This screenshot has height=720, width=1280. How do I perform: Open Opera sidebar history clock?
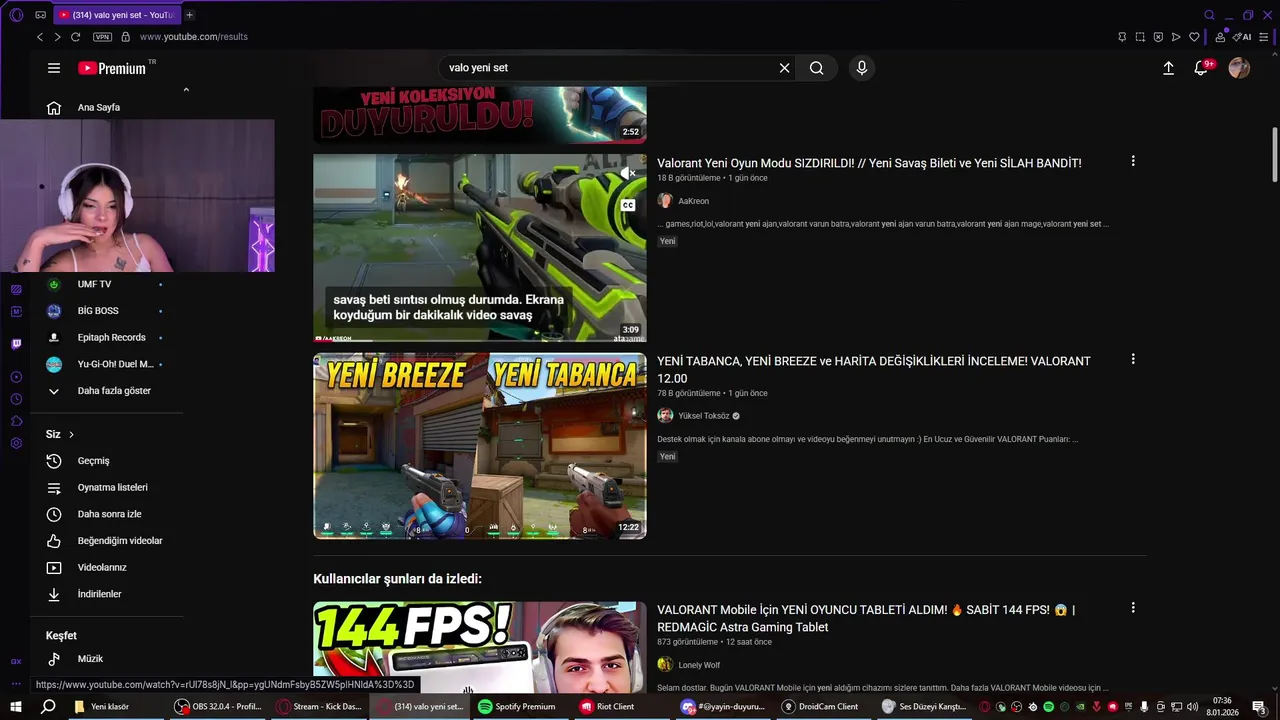pos(16,398)
